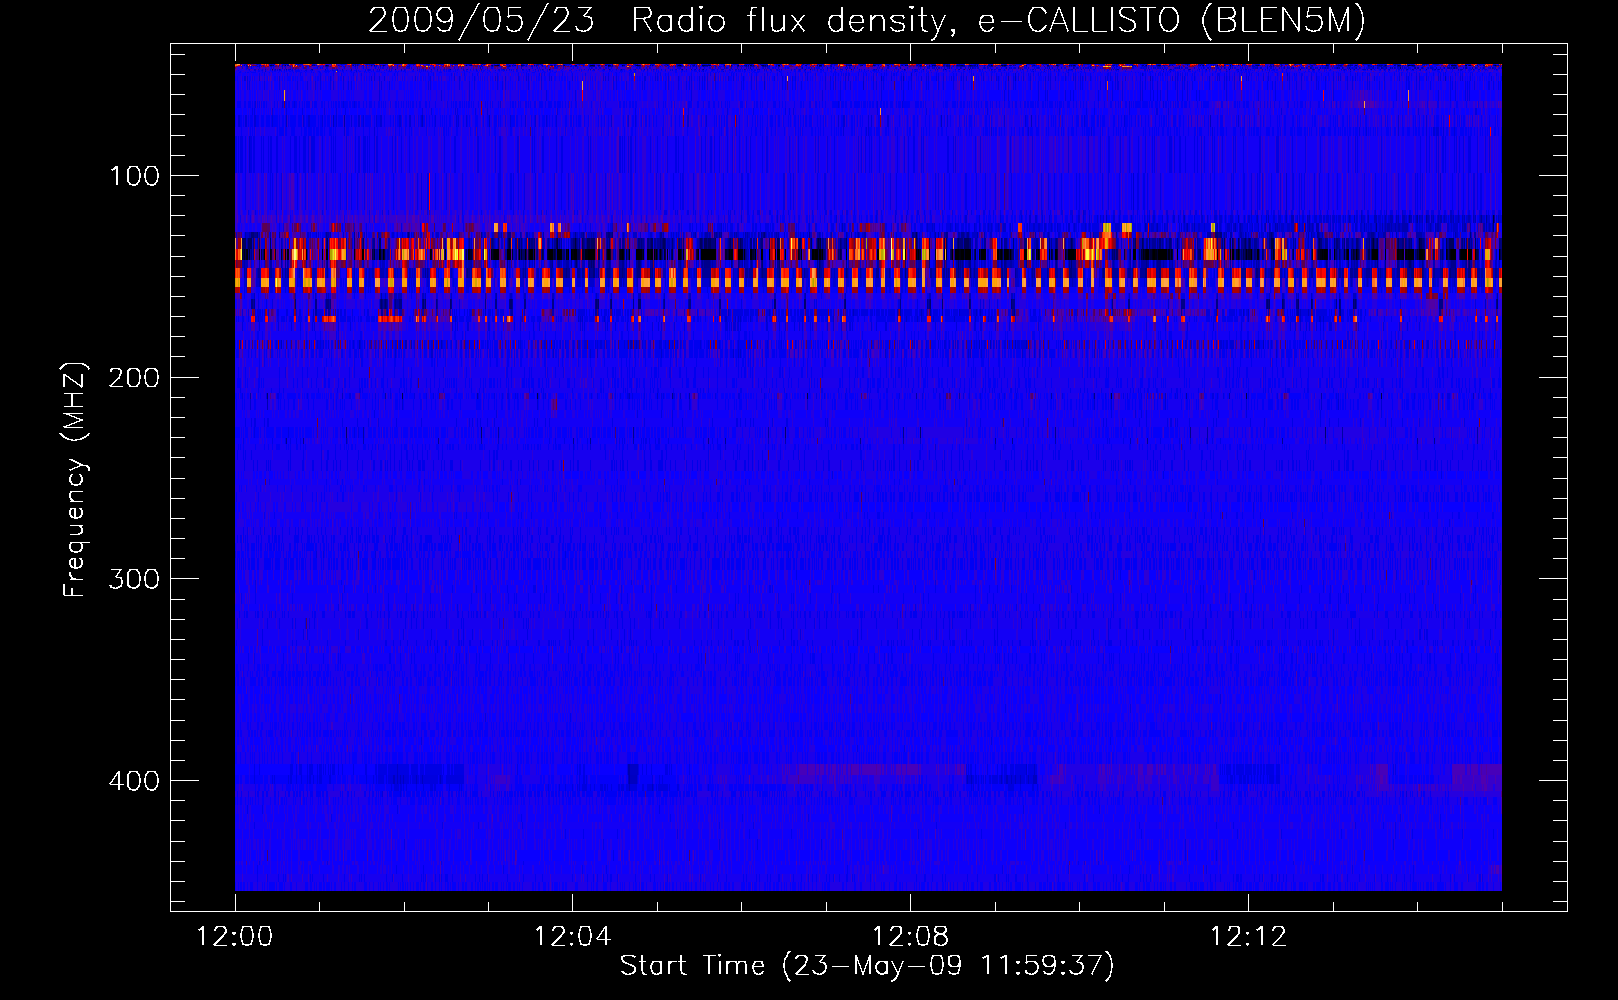Image resolution: width=1618 pixels, height=1000 pixels.
Task: Click the '12:08' time tick label
Action: (x=911, y=936)
